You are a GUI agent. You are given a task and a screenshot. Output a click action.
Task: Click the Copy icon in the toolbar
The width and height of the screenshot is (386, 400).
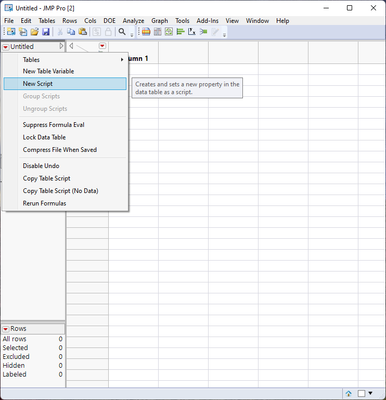coord(71,32)
